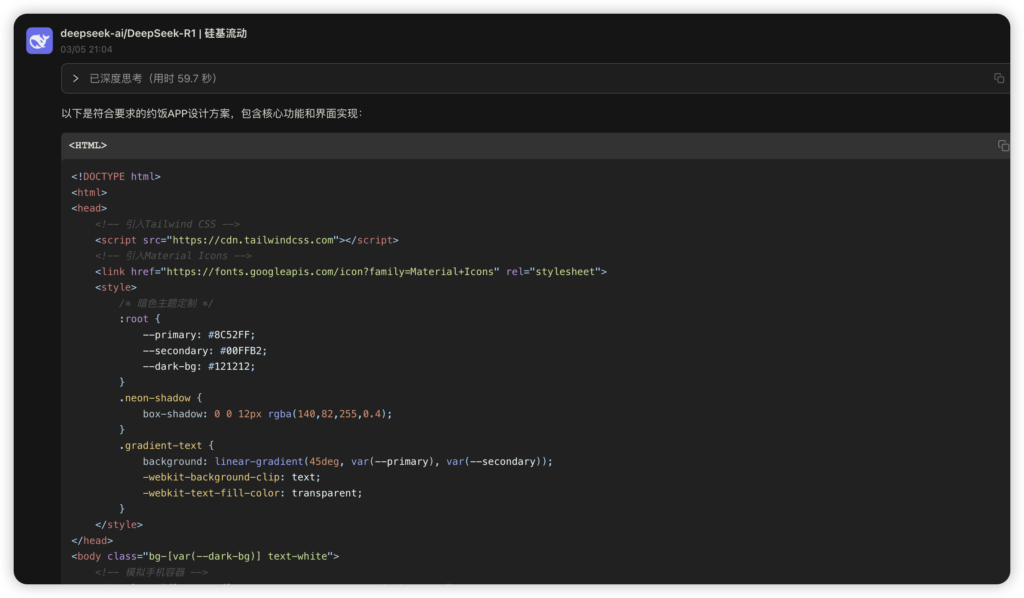The height and width of the screenshot is (598, 1024).
Task: Click the --dark-bg: #121212; line
Action: click(199, 367)
